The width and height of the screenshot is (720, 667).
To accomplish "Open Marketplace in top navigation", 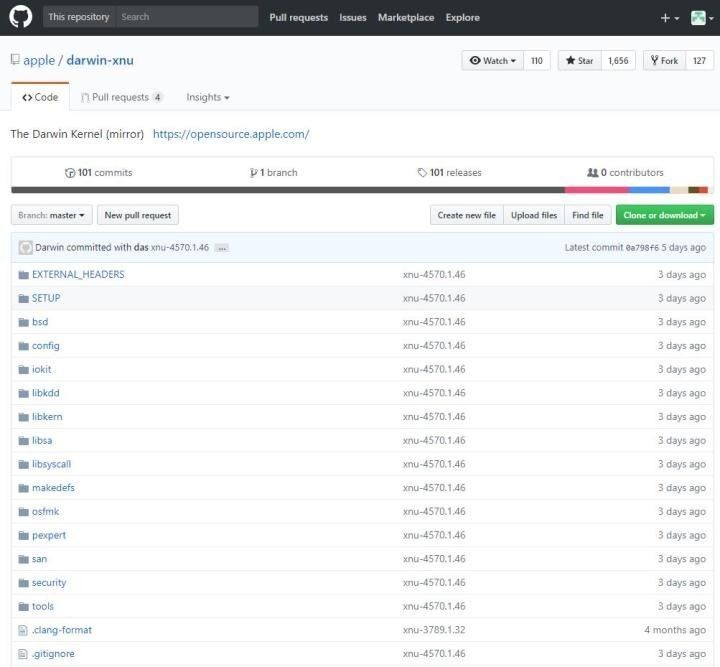I will click(x=406, y=17).
